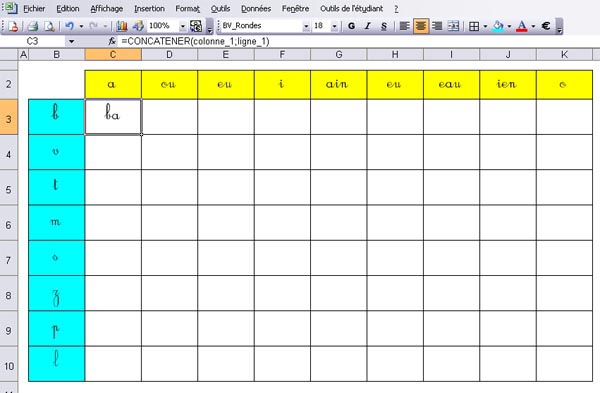Select column K header
600x393 pixels.
(x=564, y=55)
